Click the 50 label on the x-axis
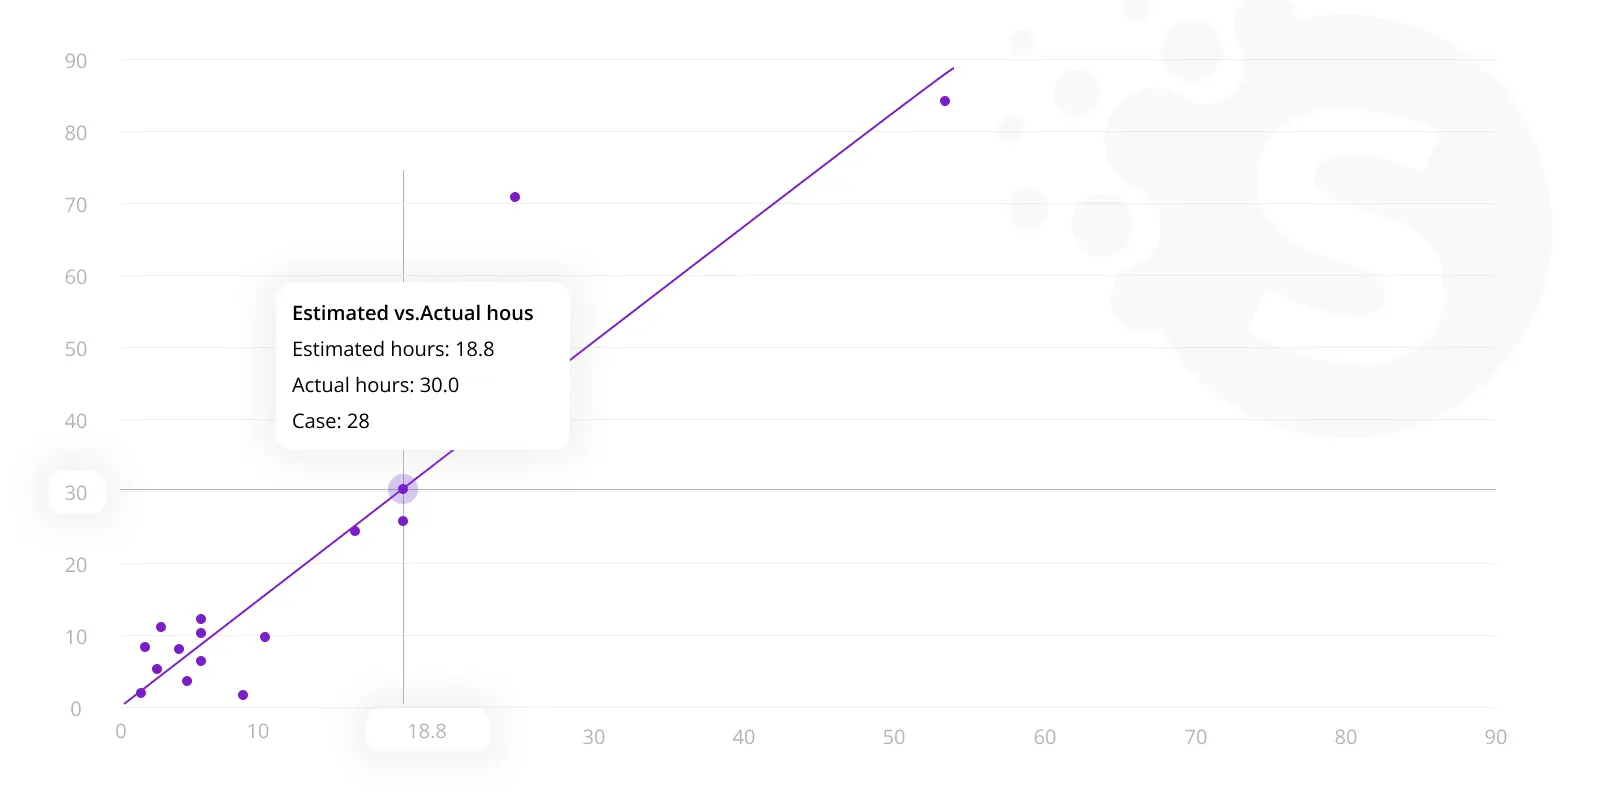Viewport: 1600px width, 800px height. (x=894, y=737)
